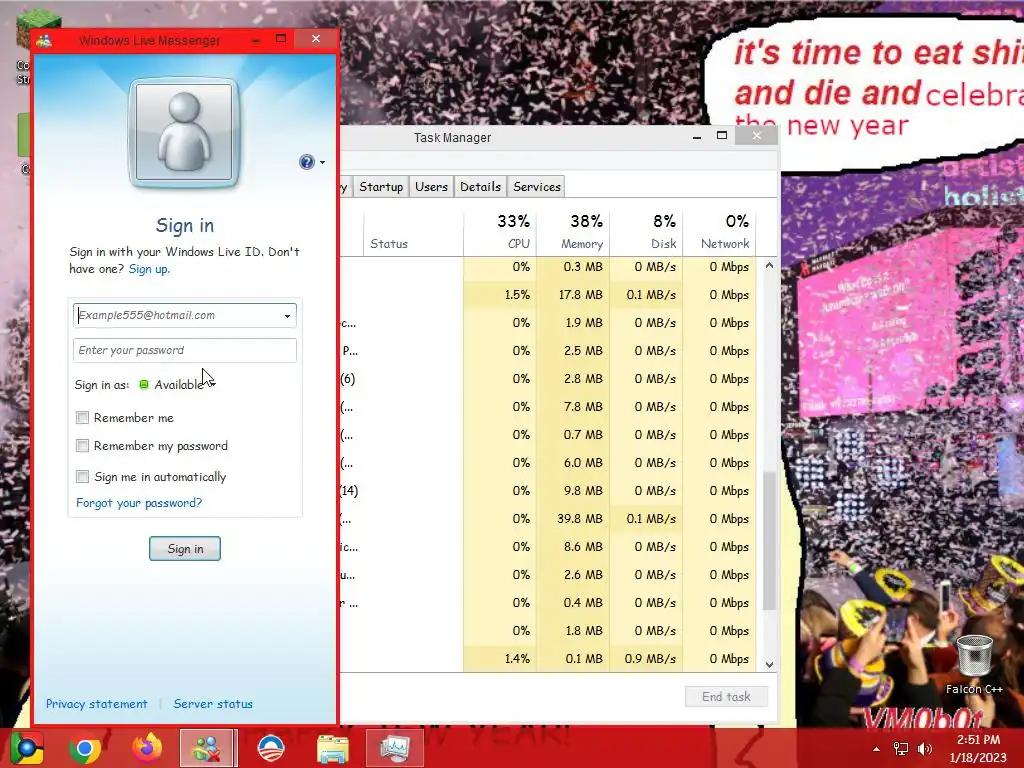Click the Obama logo taskbar icon
Viewport: 1024px width, 768px height.
(x=270, y=748)
